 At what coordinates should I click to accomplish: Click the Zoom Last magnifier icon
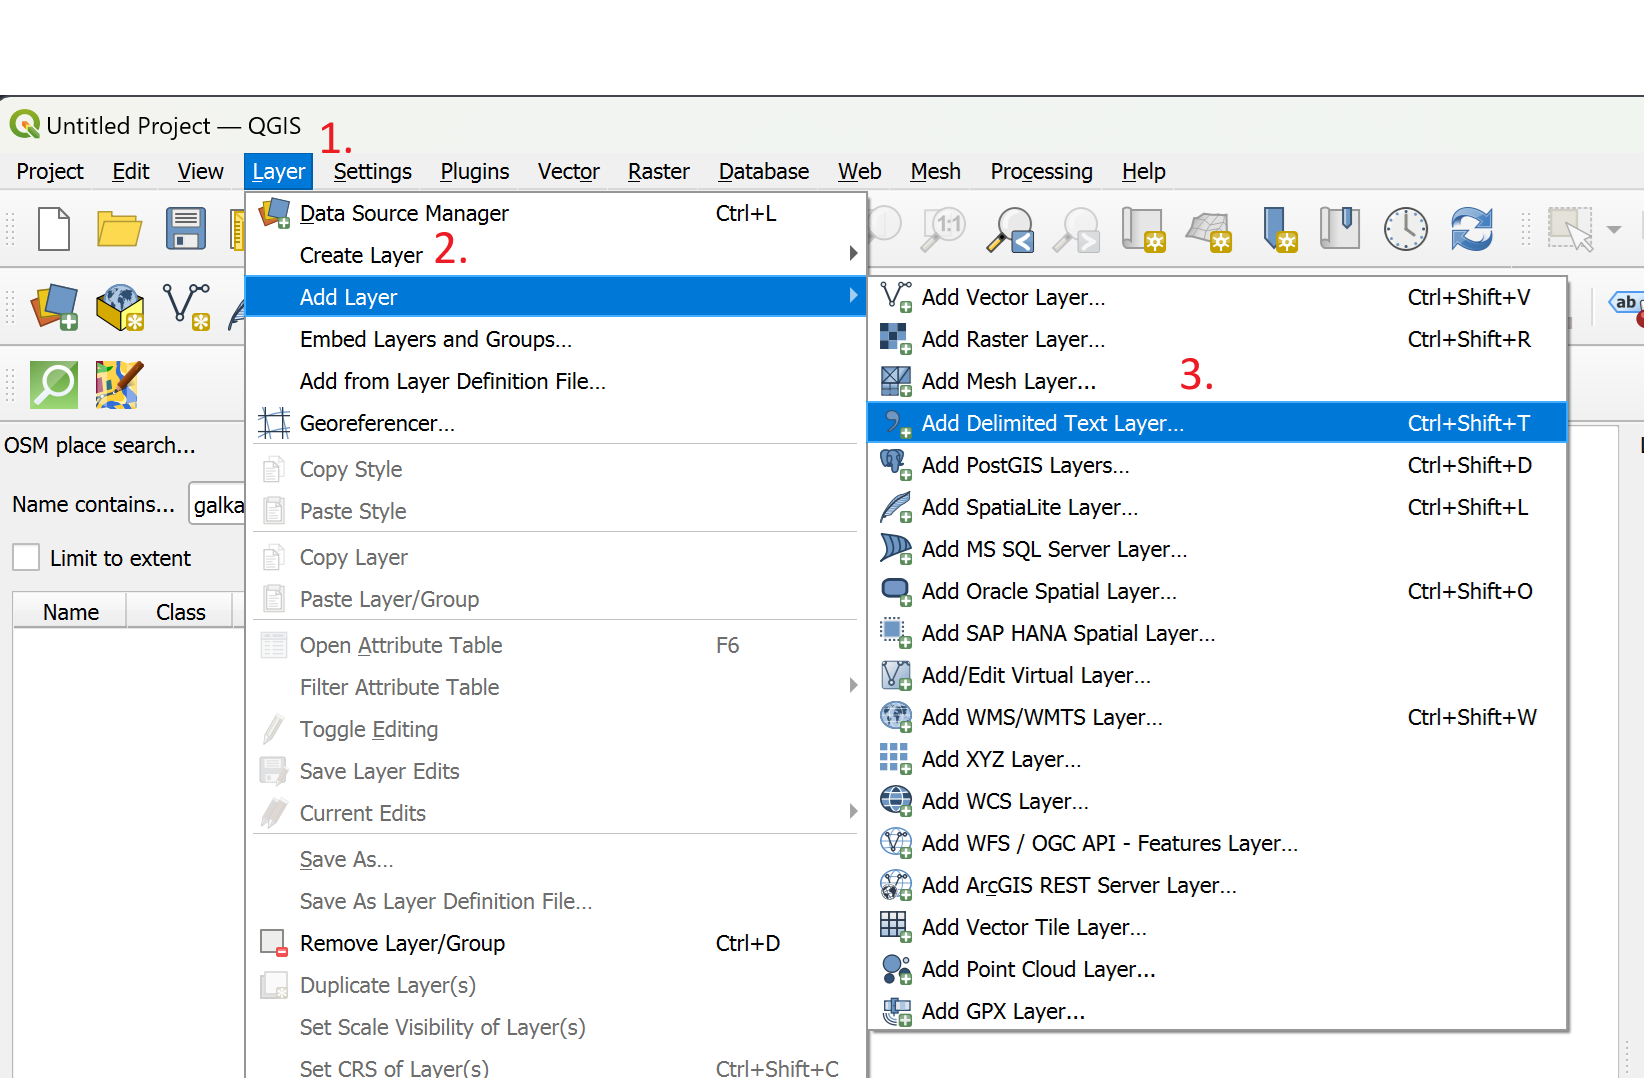[x=1010, y=229]
